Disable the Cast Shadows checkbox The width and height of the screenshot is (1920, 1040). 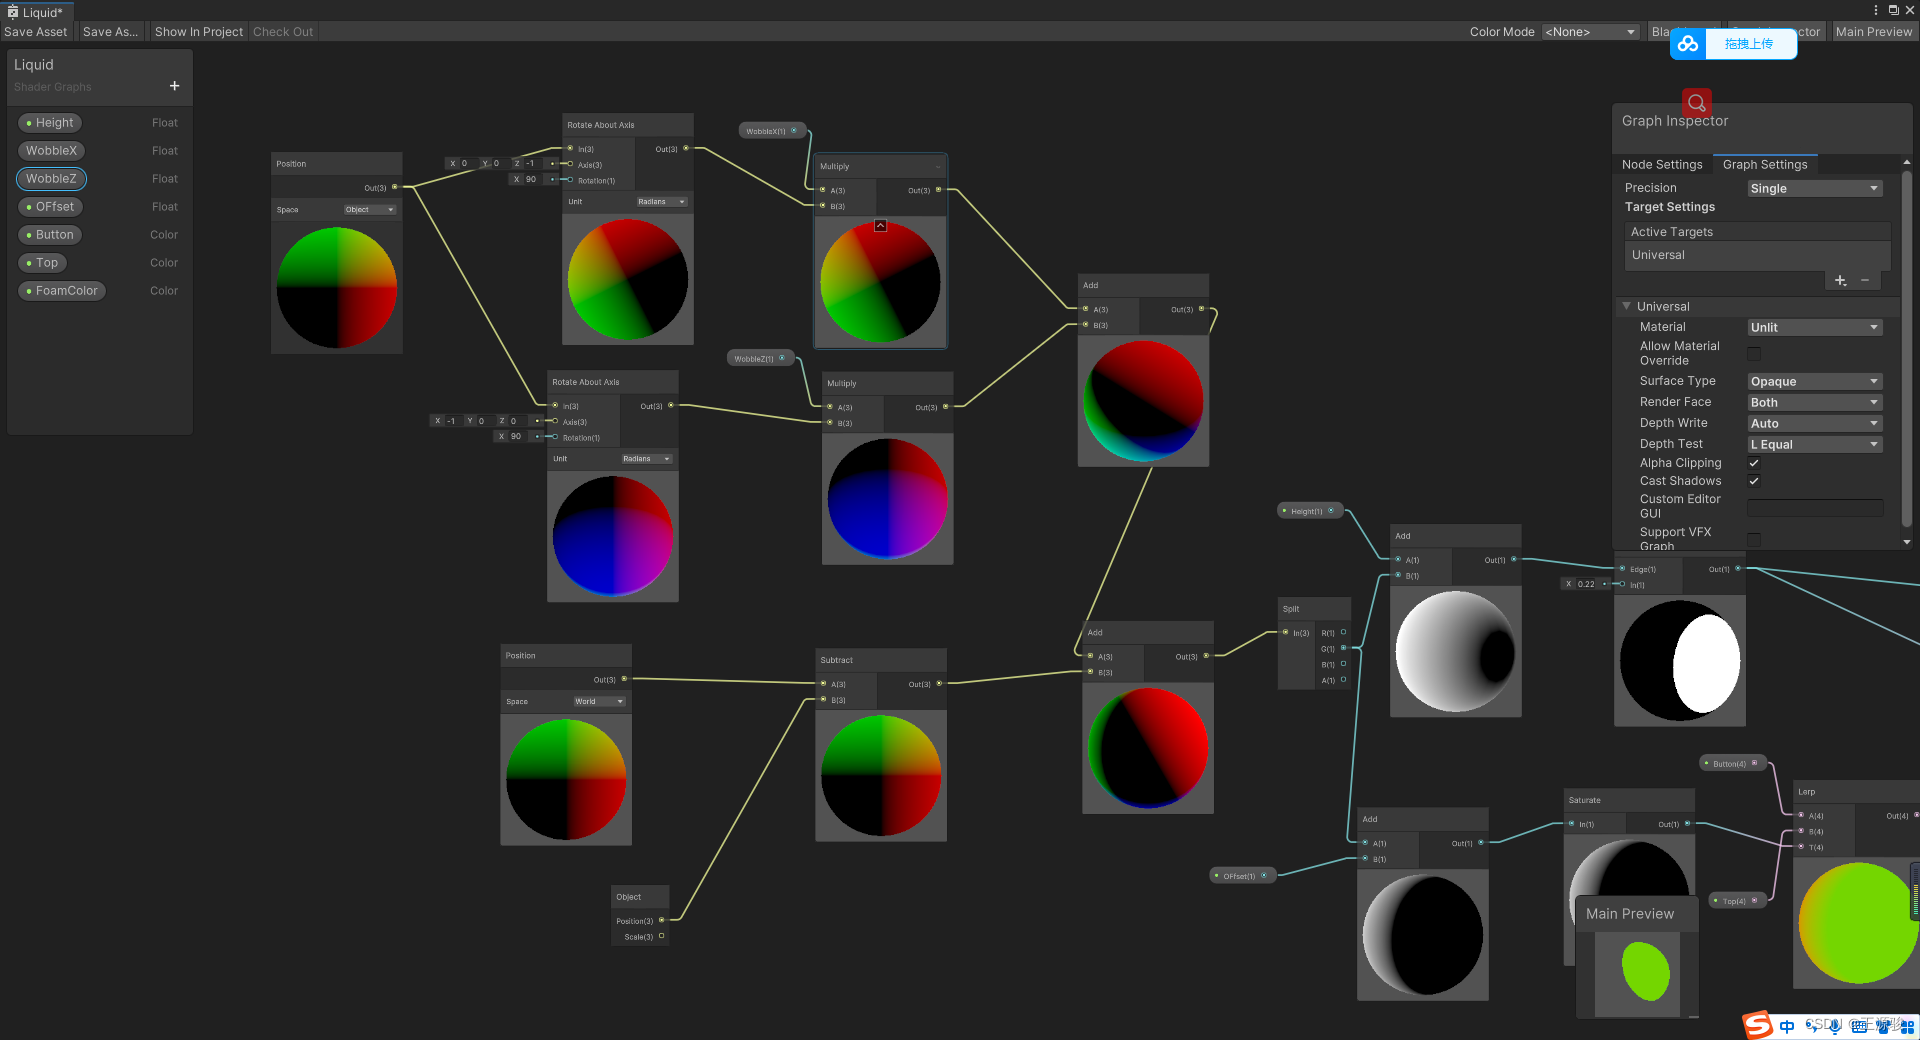(1754, 481)
